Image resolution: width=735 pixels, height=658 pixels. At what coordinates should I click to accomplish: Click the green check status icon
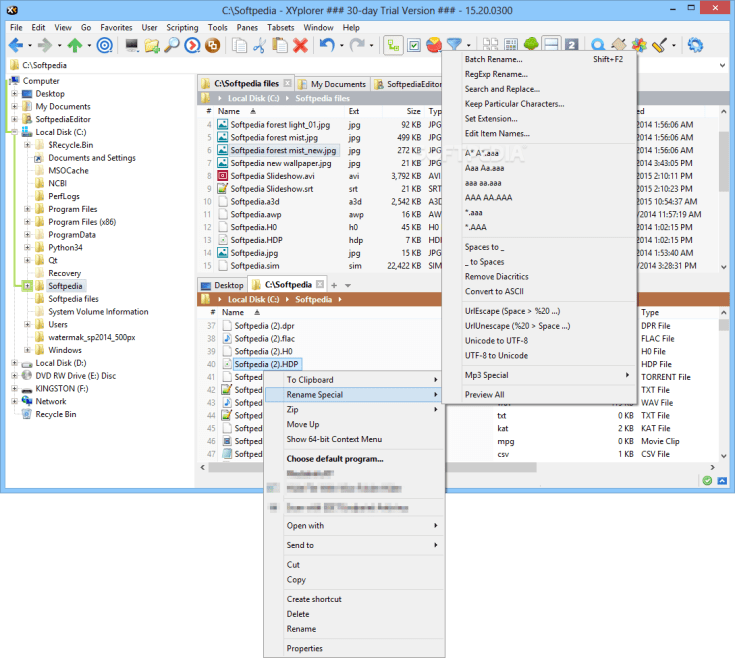707,480
